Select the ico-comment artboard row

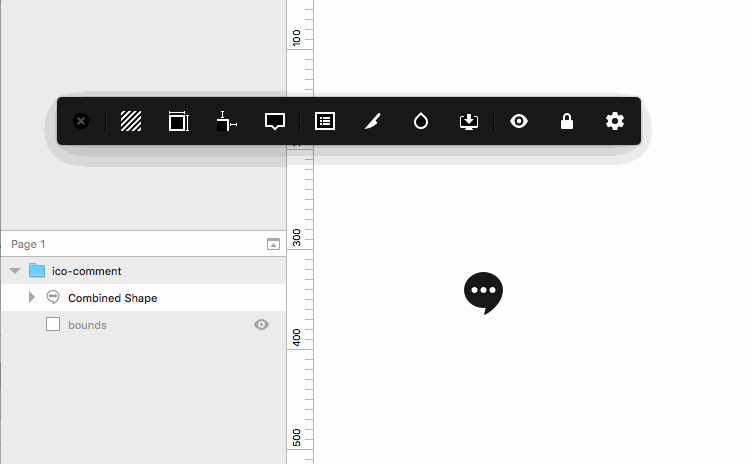(143, 271)
